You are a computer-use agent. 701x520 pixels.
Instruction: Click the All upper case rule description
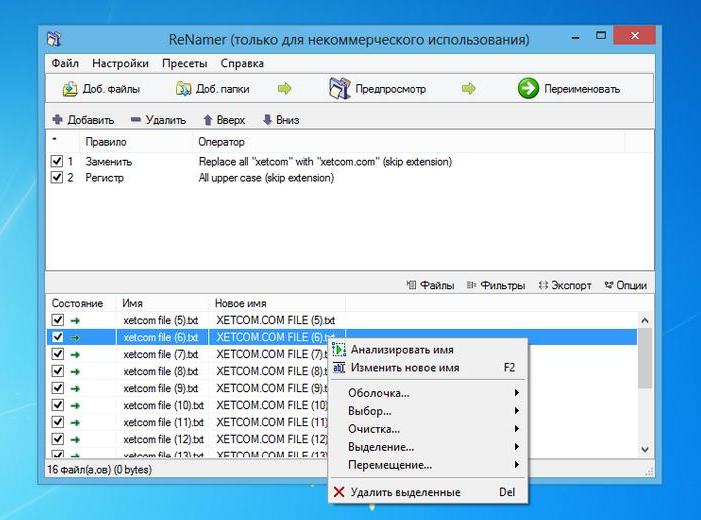point(266,178)
